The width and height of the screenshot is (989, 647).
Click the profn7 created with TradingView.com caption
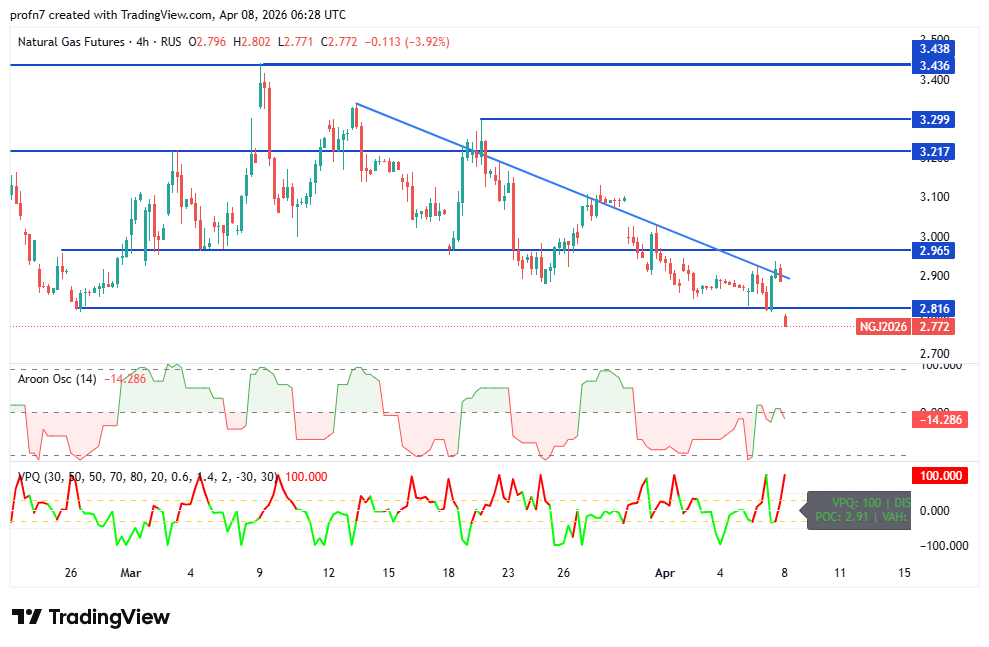178,15
